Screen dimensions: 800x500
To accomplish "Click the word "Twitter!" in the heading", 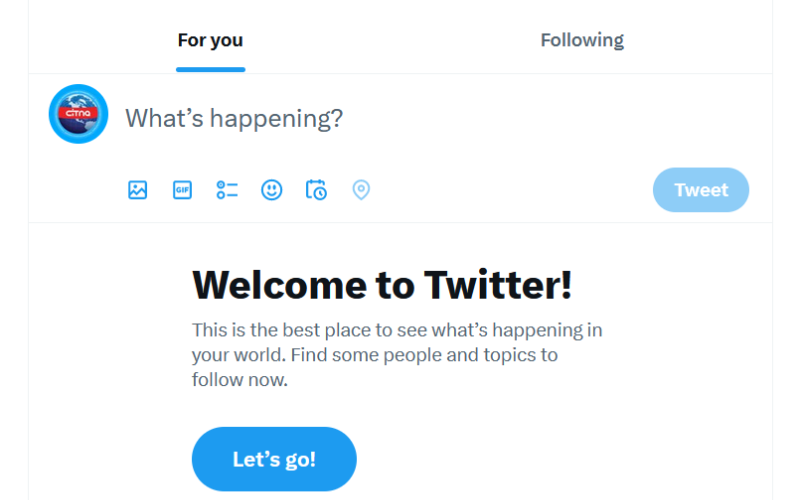I will (x=498, y=285).
